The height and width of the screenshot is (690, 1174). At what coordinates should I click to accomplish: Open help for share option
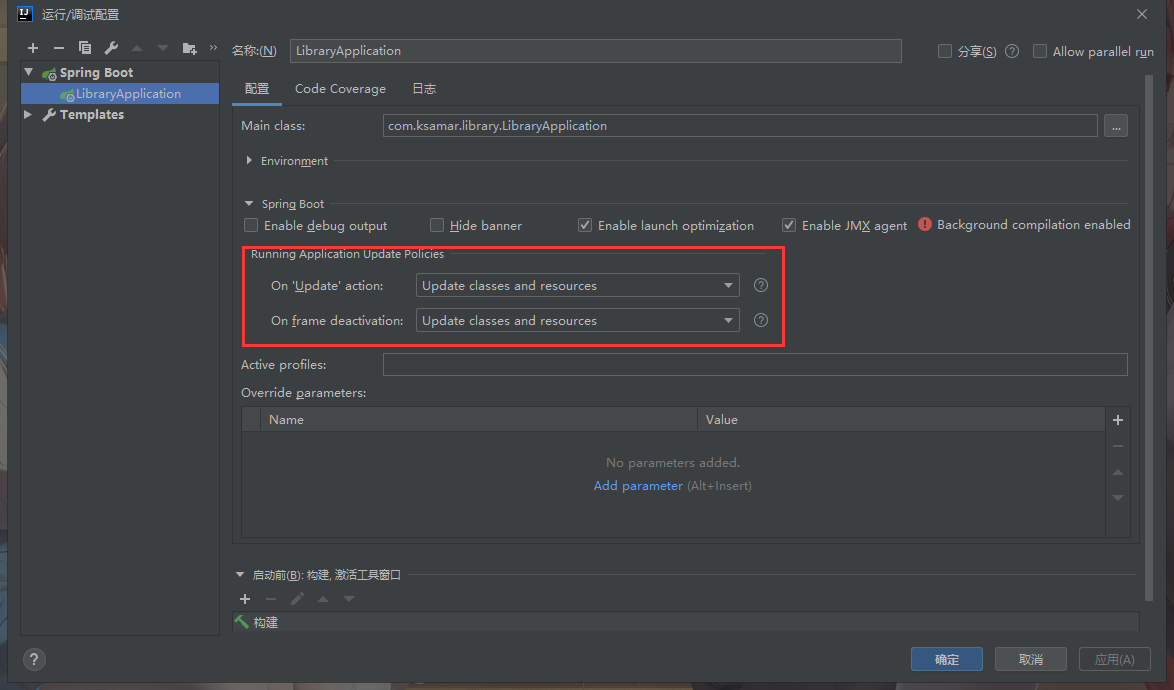(1012, 51)
